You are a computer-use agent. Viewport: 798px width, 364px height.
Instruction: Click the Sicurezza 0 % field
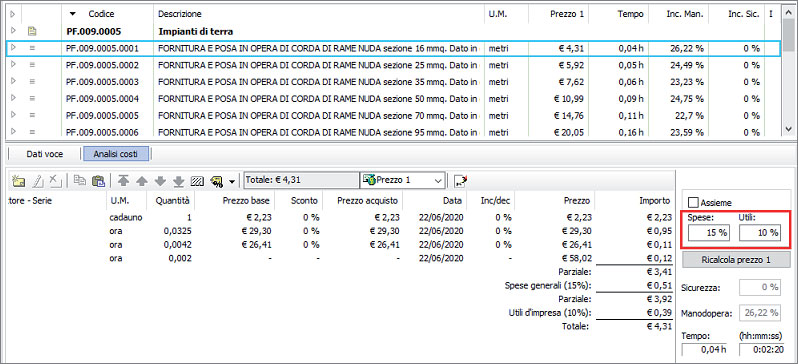coord(759,287)
